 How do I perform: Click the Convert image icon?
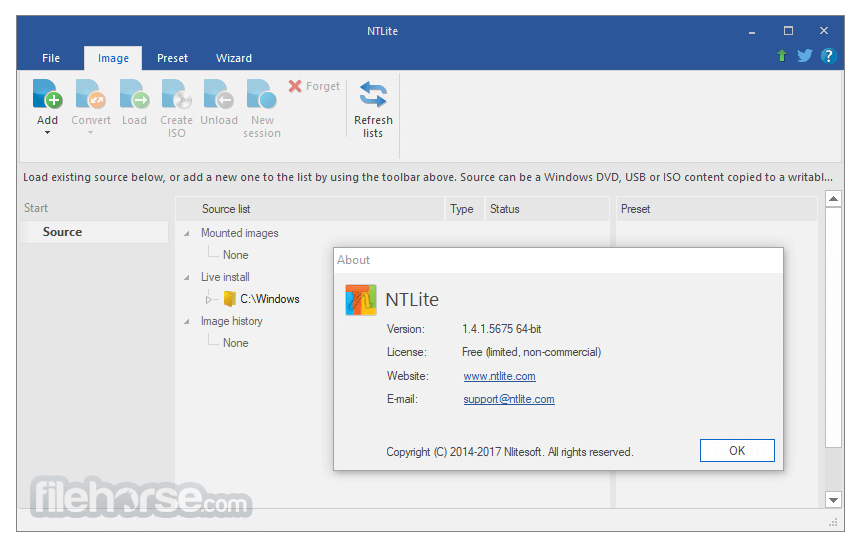(91, 94)
